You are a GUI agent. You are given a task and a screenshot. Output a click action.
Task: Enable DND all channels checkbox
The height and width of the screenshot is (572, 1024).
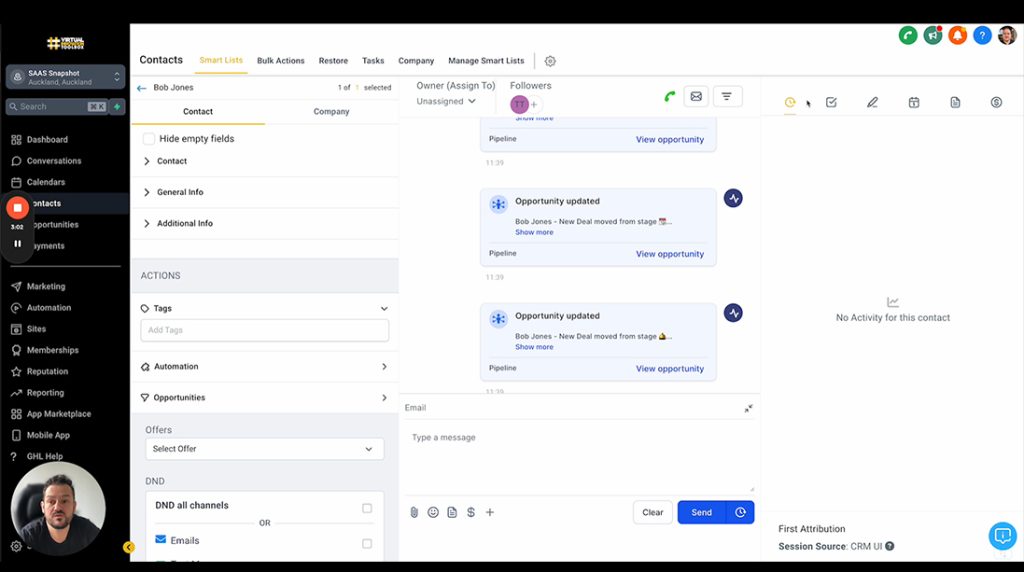(x=367, y=508)
